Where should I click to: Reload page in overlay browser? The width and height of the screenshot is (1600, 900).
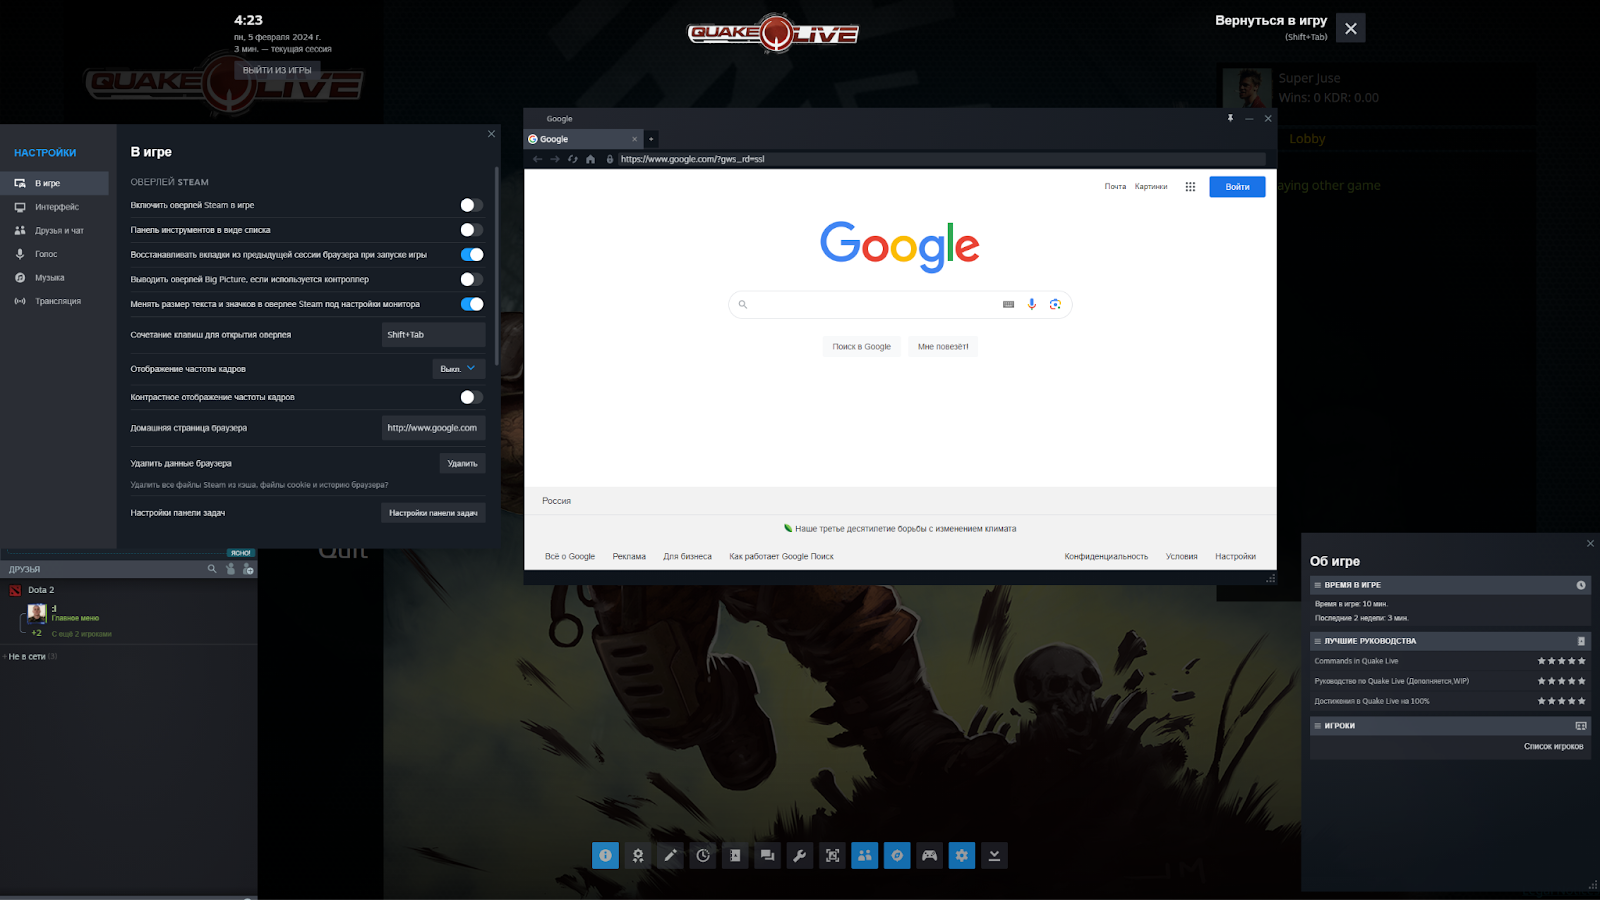pyautogui.click(x=573, y=159)
